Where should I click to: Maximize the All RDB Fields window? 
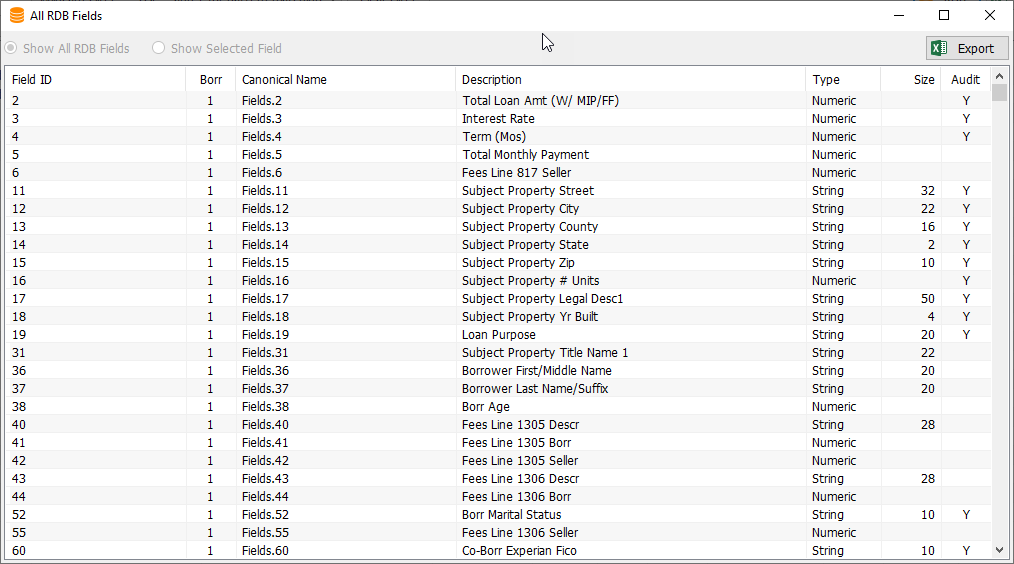[x=944, y=16]
